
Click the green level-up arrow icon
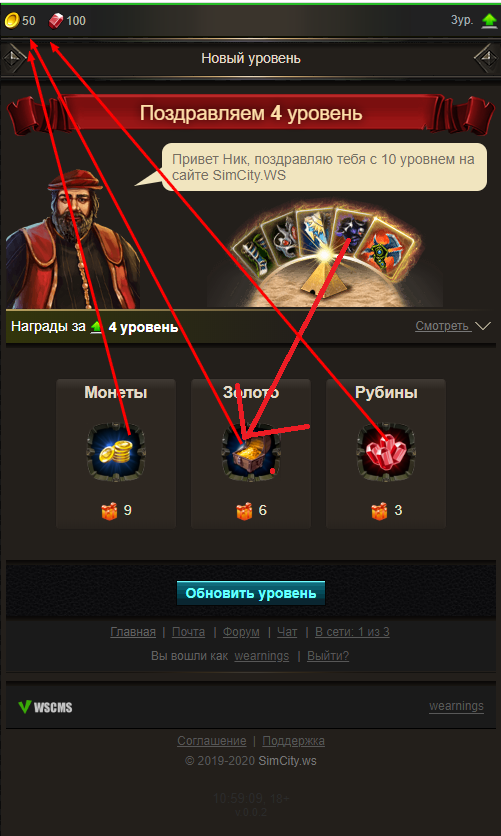coord(489,21)
